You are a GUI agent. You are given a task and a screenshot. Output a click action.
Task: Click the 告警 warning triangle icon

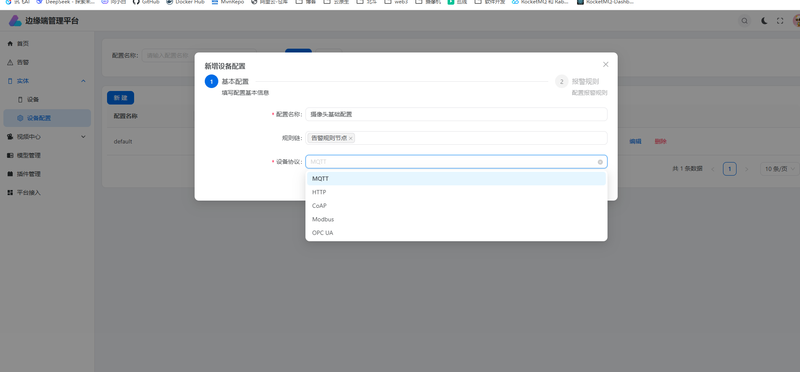(10, 62)
